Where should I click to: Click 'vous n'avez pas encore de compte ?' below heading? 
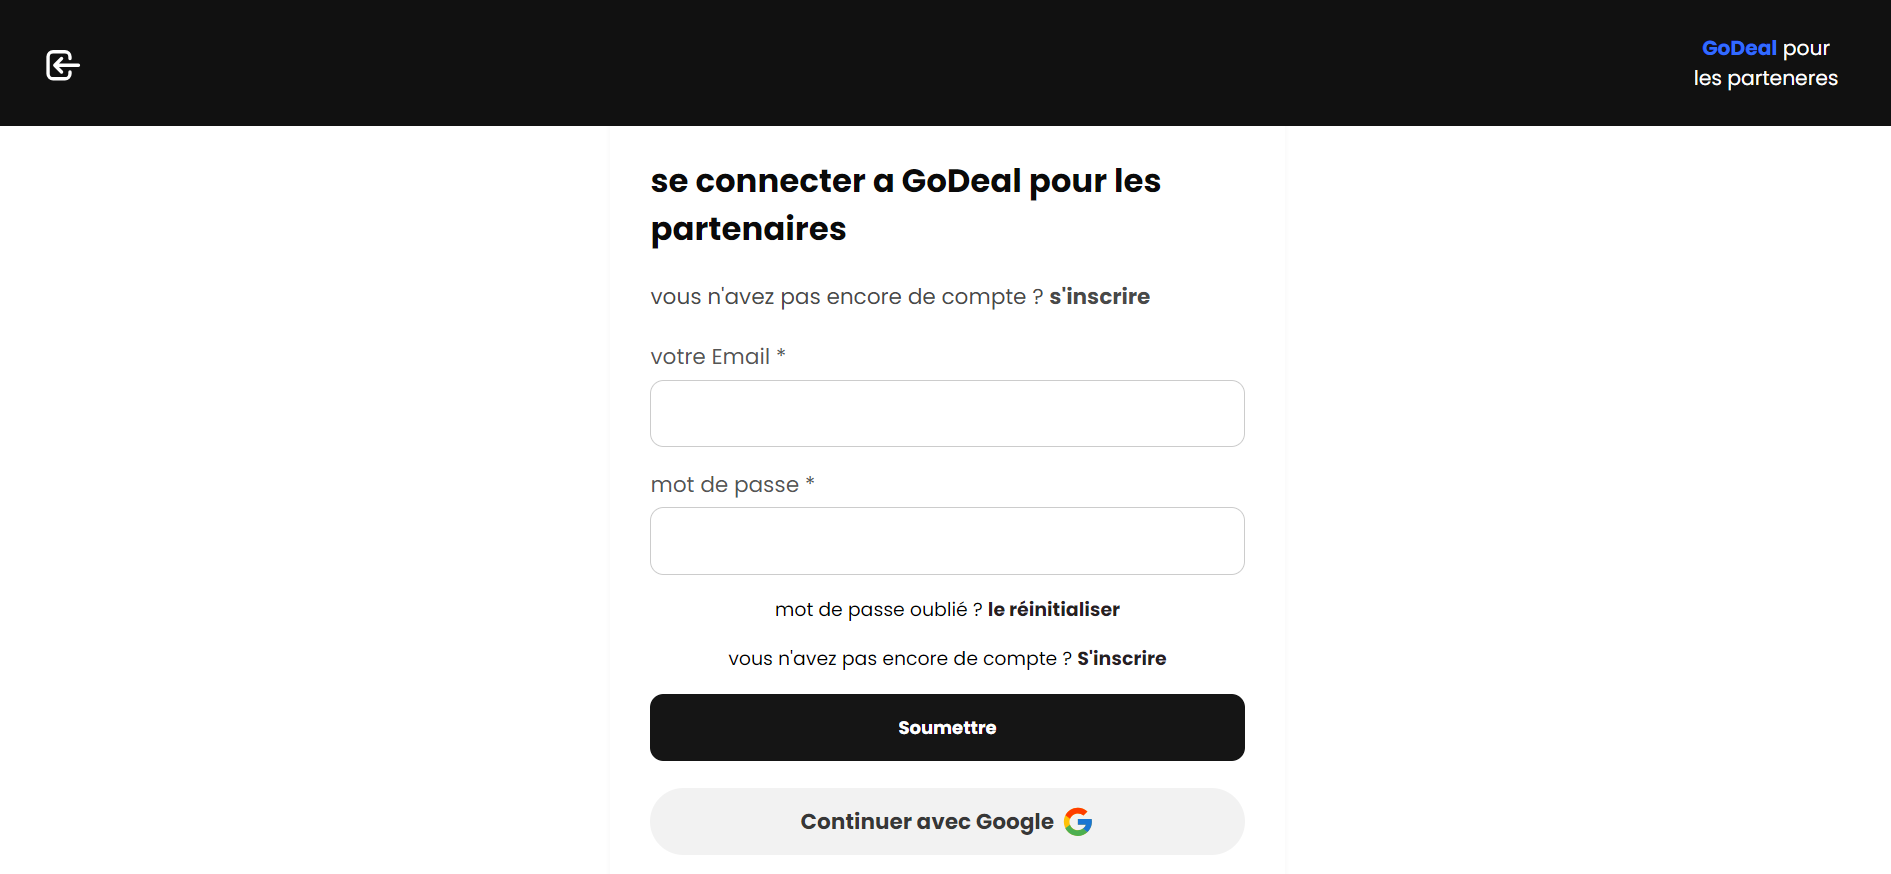(x=846, y=297)
